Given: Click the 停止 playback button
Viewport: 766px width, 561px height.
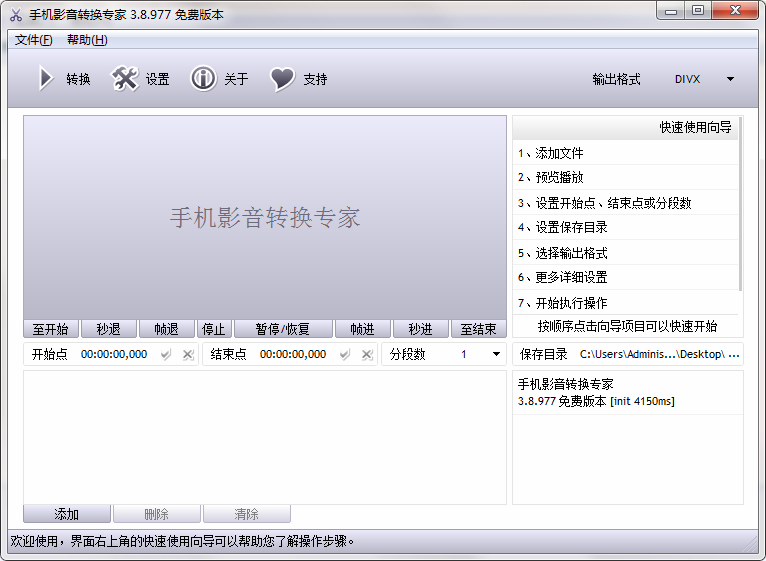Looking at the screenshot, I should 214,329.
